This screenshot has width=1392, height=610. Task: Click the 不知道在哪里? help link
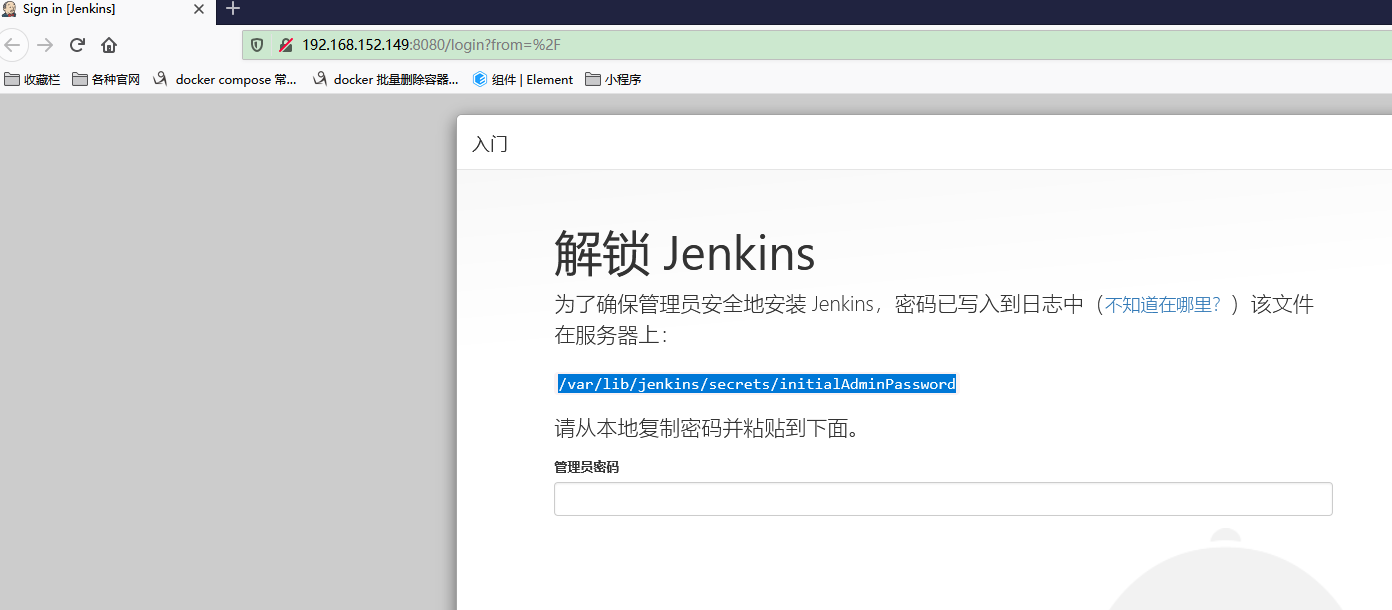tap(1163, 305)
